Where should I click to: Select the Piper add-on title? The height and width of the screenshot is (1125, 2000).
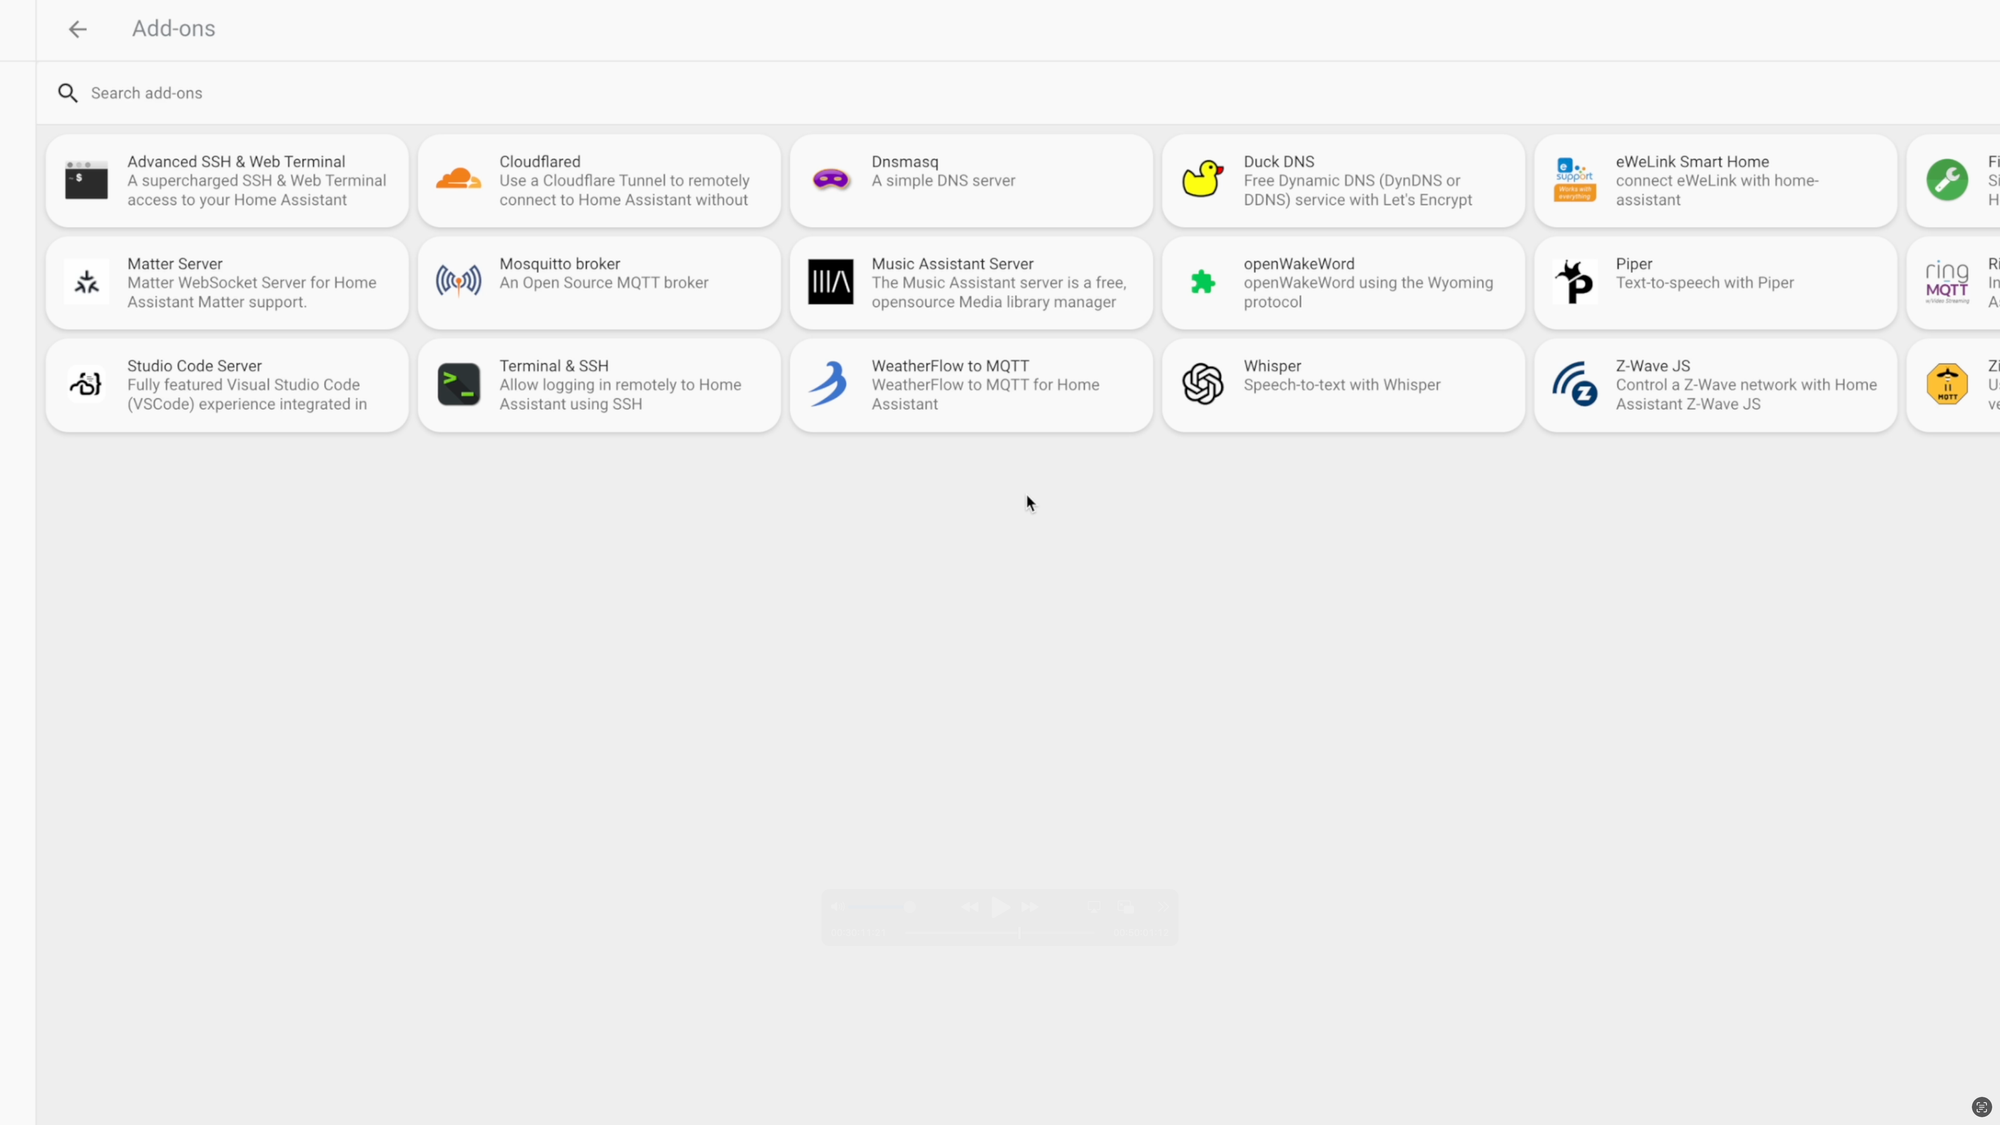point(1634,264)
